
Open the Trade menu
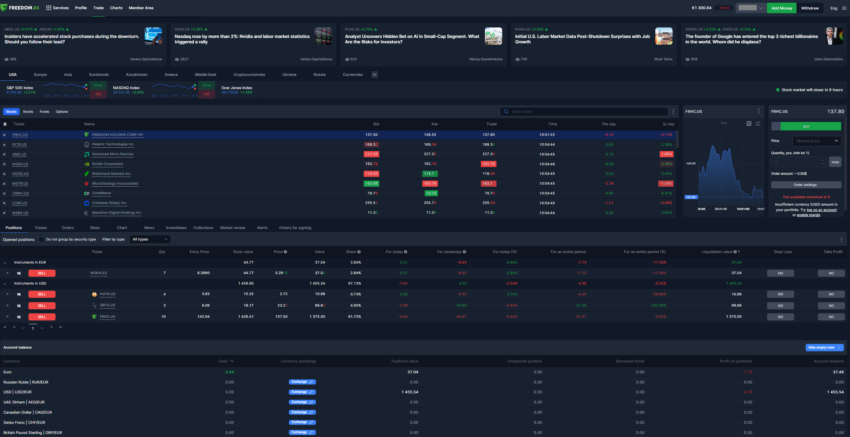(x=99, y=8)
